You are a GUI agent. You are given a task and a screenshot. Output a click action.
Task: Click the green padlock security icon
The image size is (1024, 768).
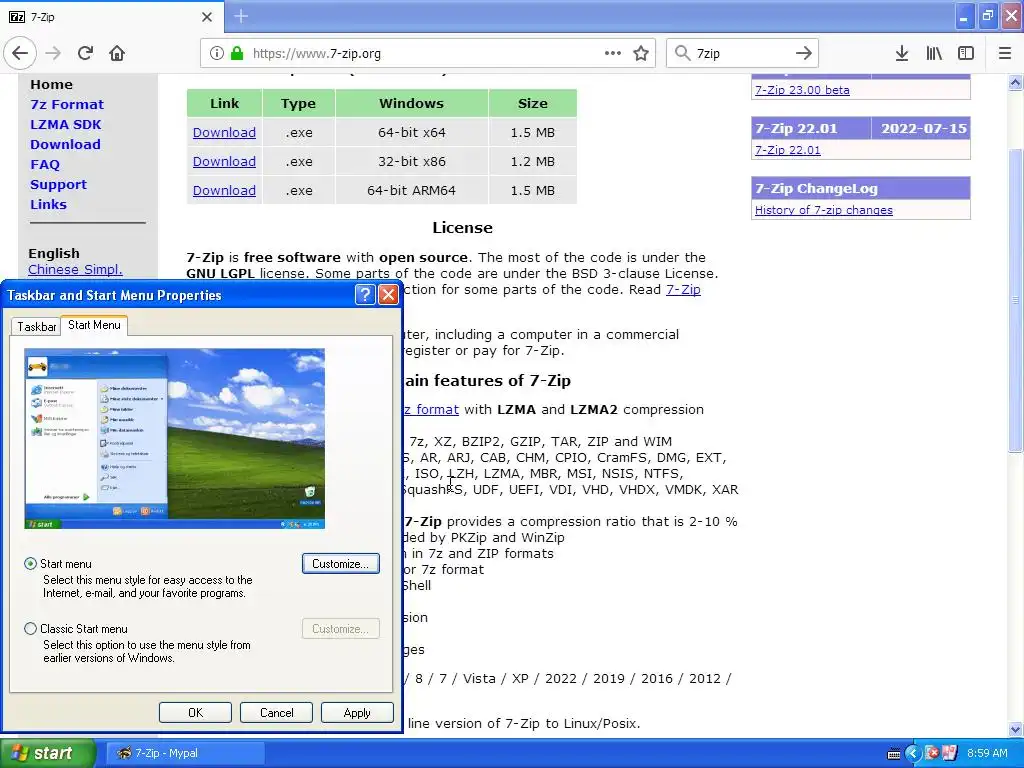(x=237, y=53)
